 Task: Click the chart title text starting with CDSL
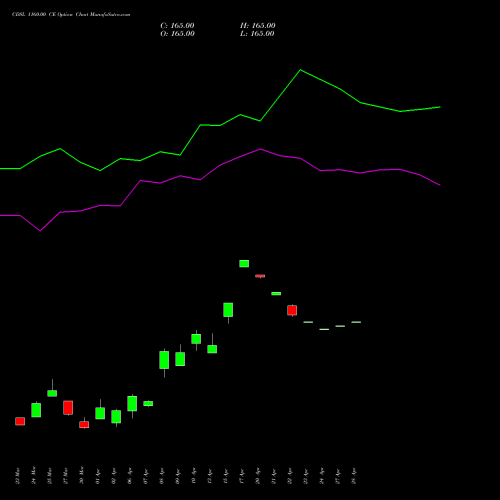[71, 15]
